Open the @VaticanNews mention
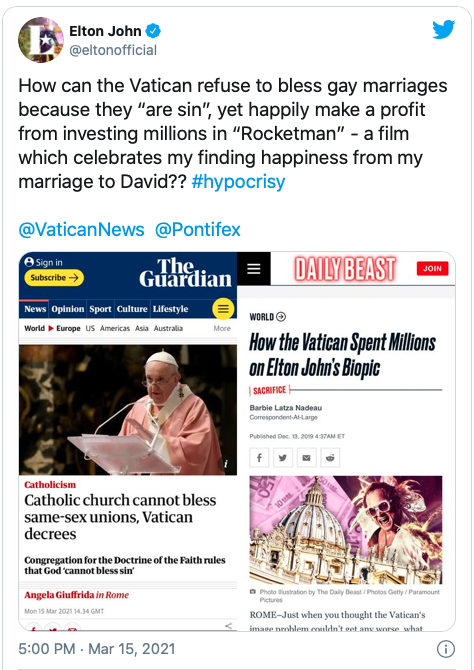This screenshot has width=474, height=670. tap(81, 229)
